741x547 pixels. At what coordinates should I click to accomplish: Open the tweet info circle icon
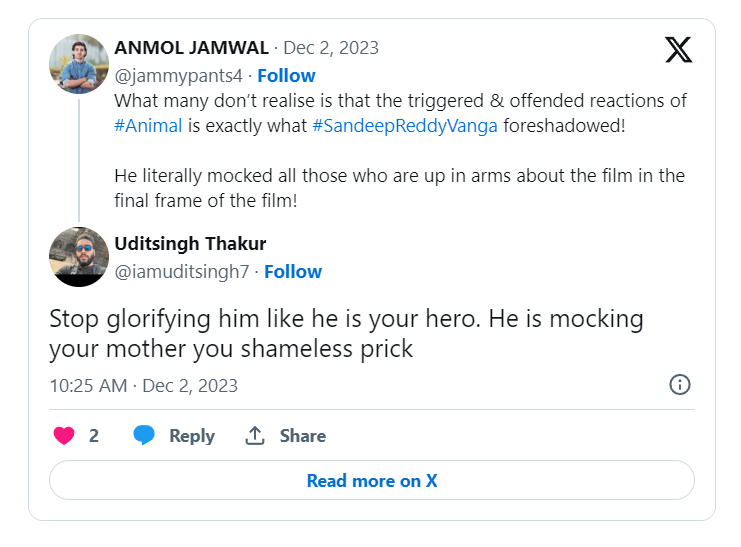click(x=680, y=385)
